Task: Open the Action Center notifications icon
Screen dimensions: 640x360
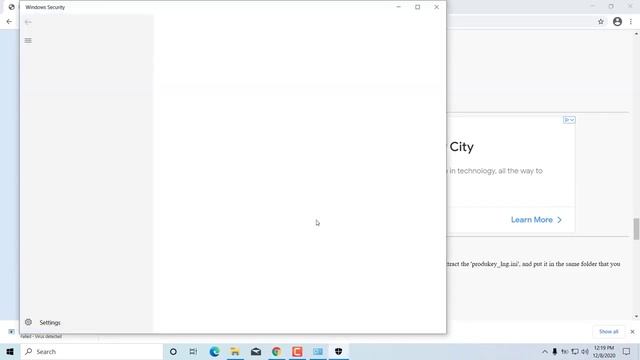Action: coord(627,351)
